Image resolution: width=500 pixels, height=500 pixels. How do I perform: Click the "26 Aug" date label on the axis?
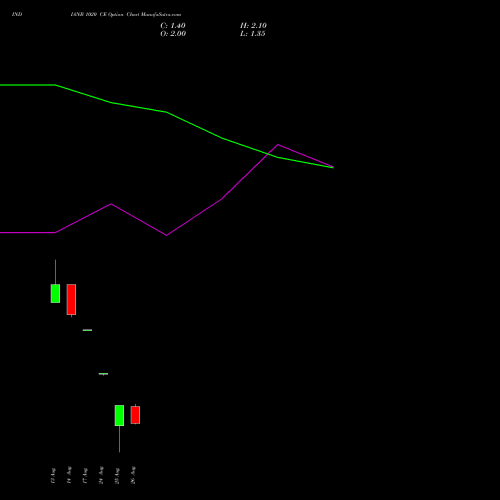point(133,475)
